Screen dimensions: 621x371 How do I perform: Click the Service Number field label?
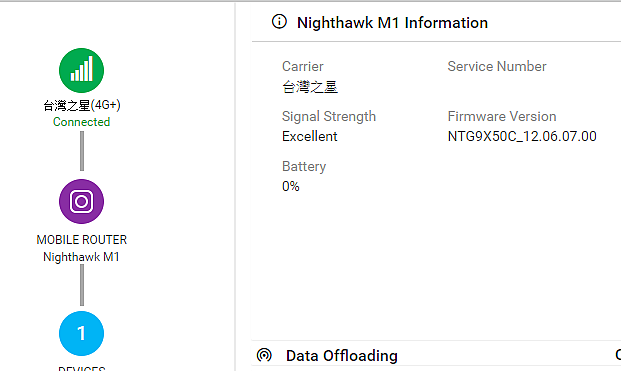tap(497, 67)
